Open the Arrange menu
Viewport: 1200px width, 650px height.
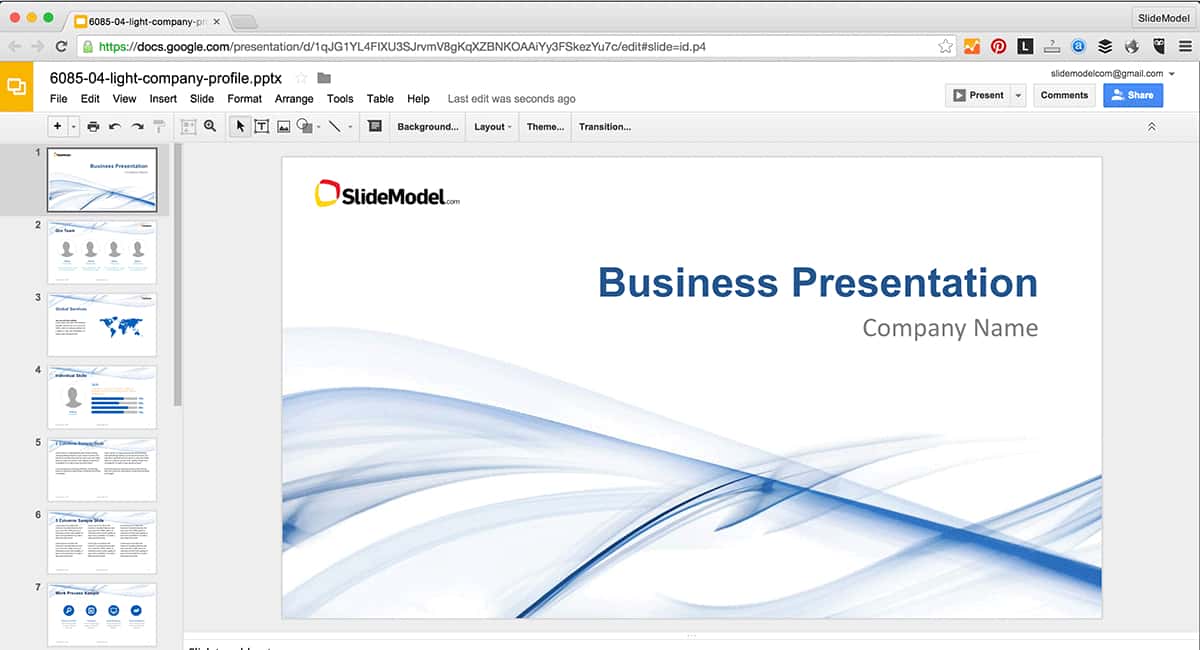[x=294, y=99]
